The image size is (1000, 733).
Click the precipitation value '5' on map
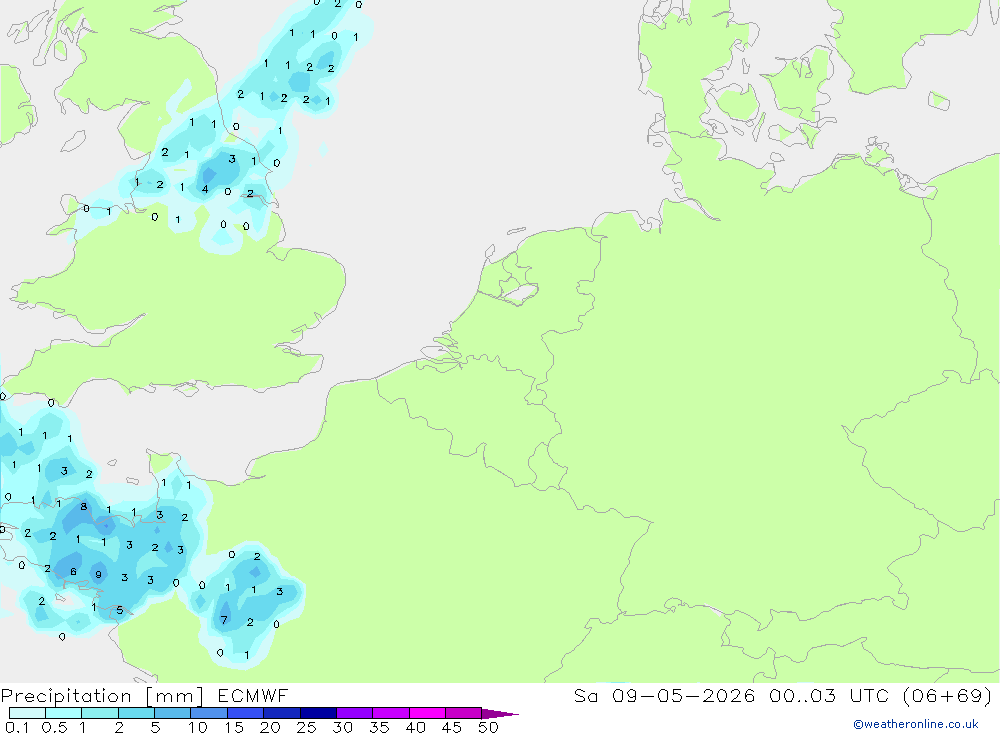coord(119,611)
